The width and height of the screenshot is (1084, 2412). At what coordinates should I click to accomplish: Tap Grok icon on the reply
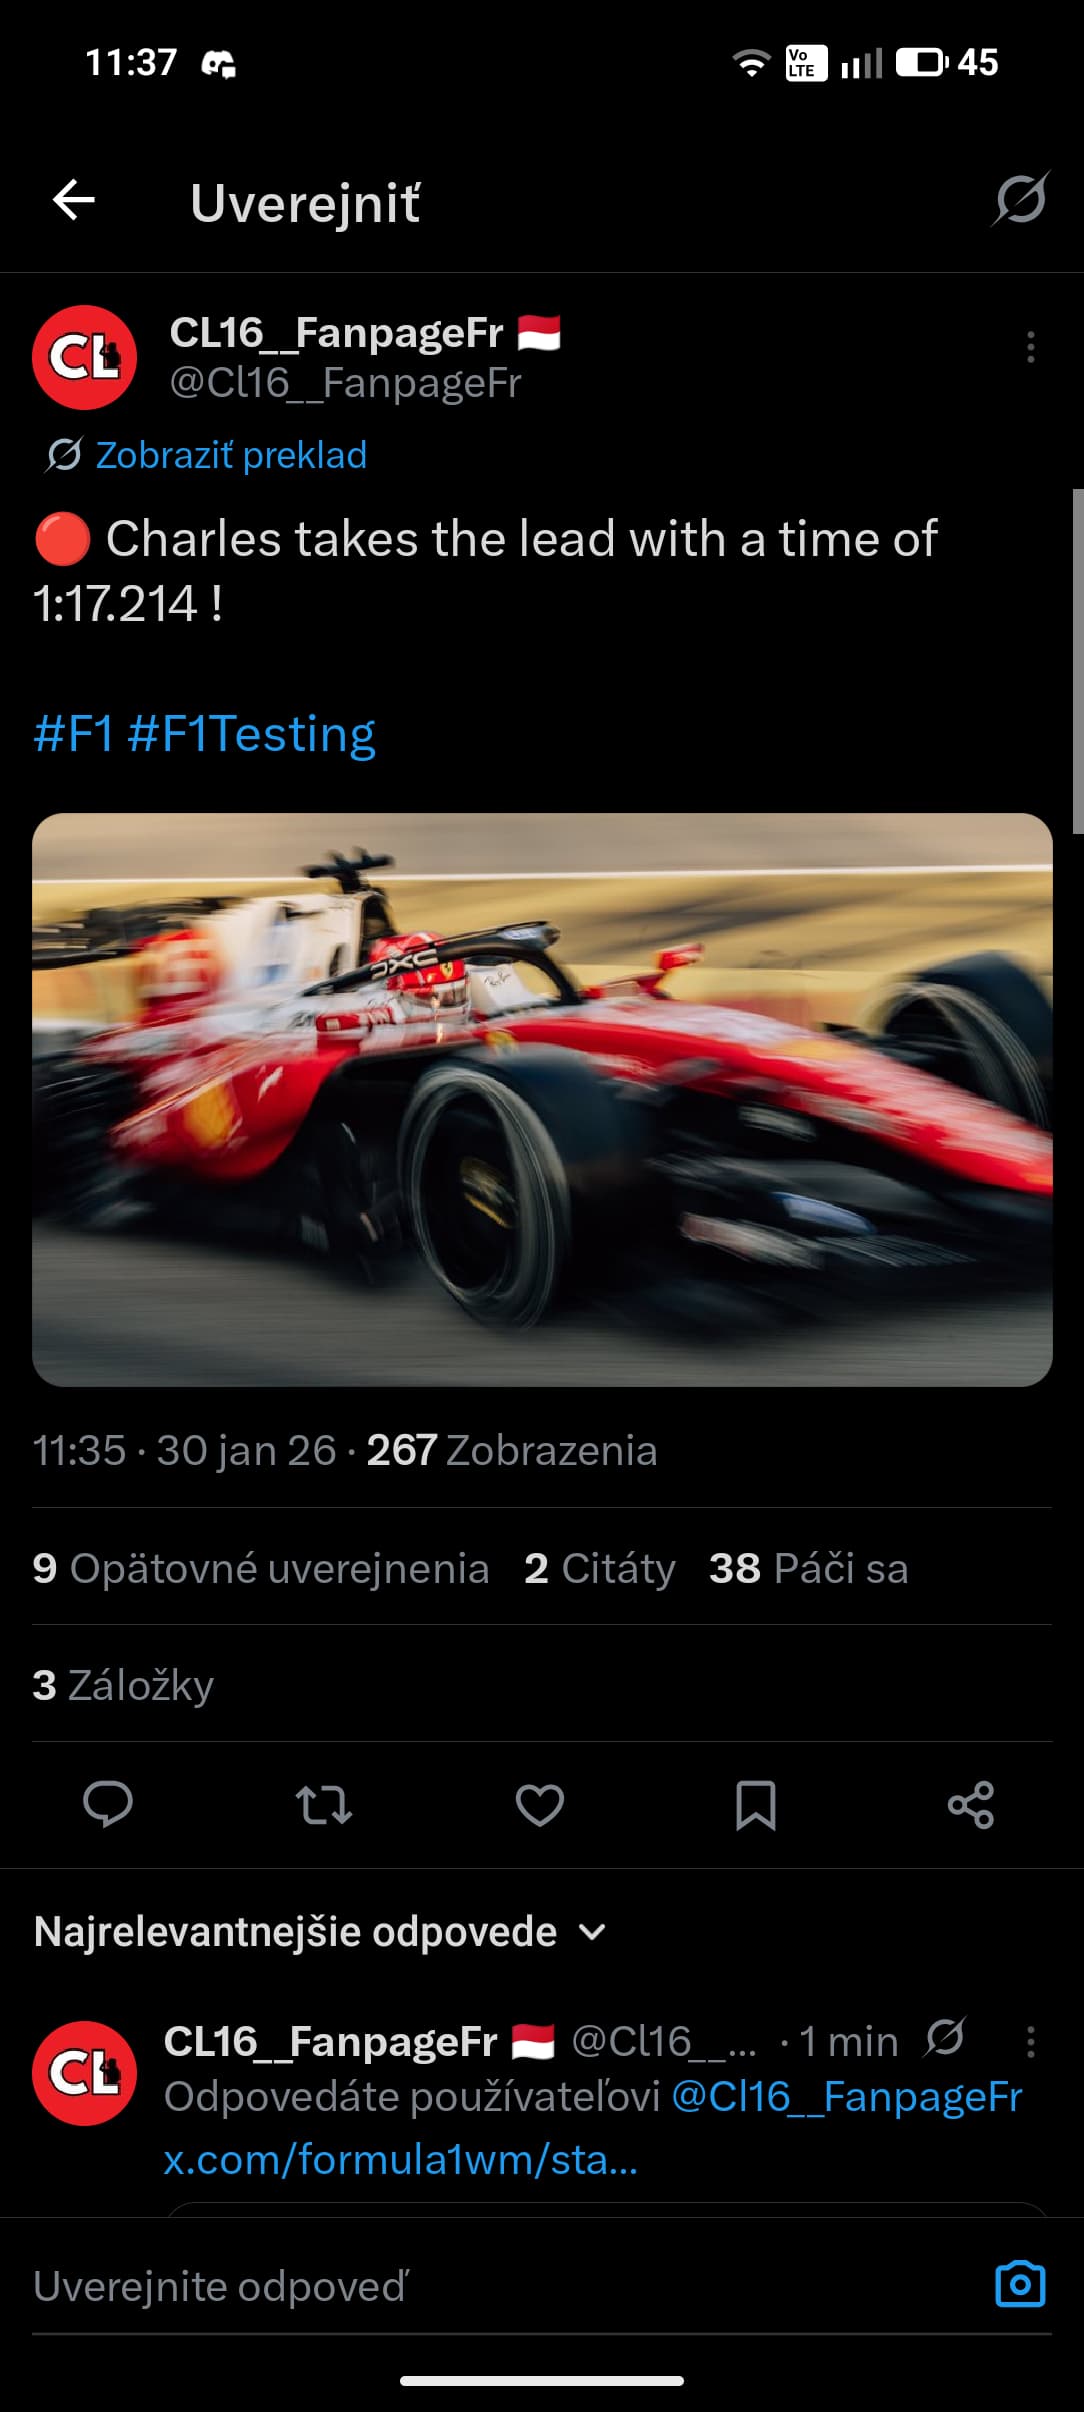945,2037
